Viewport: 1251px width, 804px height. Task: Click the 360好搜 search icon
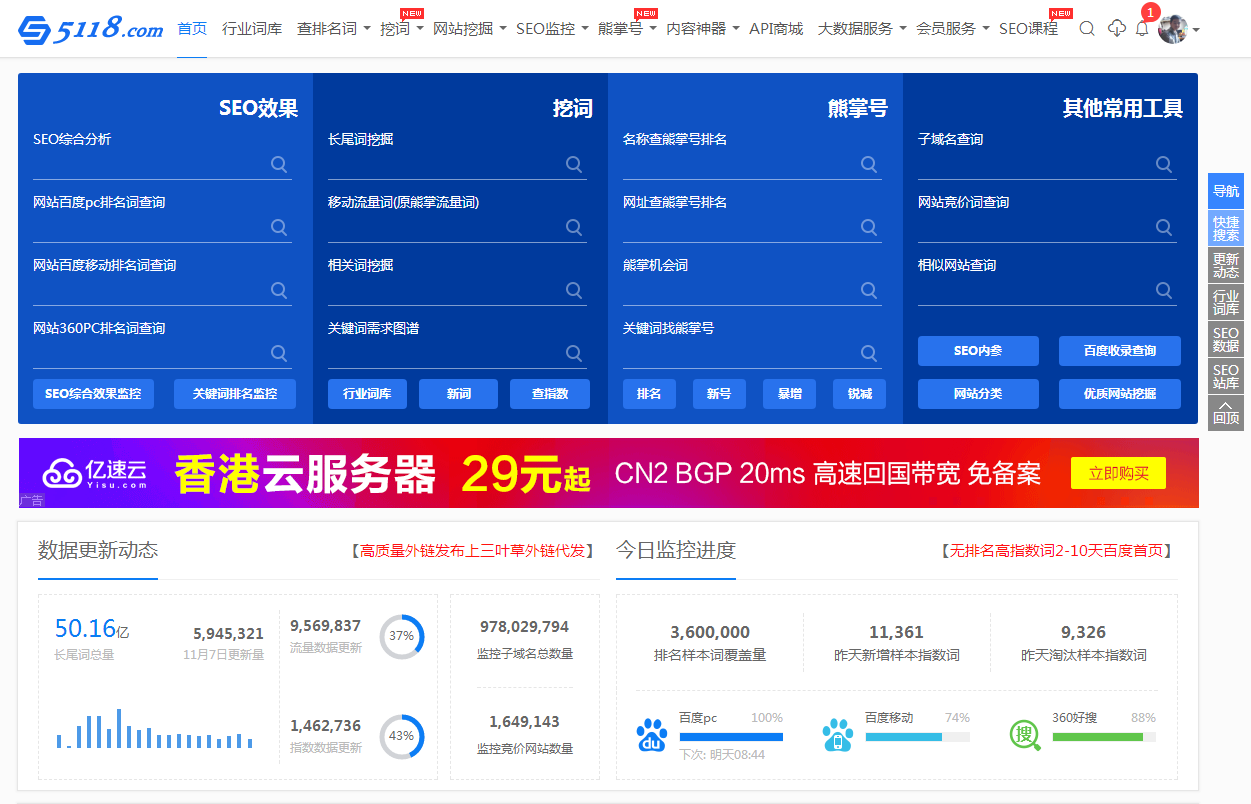(1025, 735)
